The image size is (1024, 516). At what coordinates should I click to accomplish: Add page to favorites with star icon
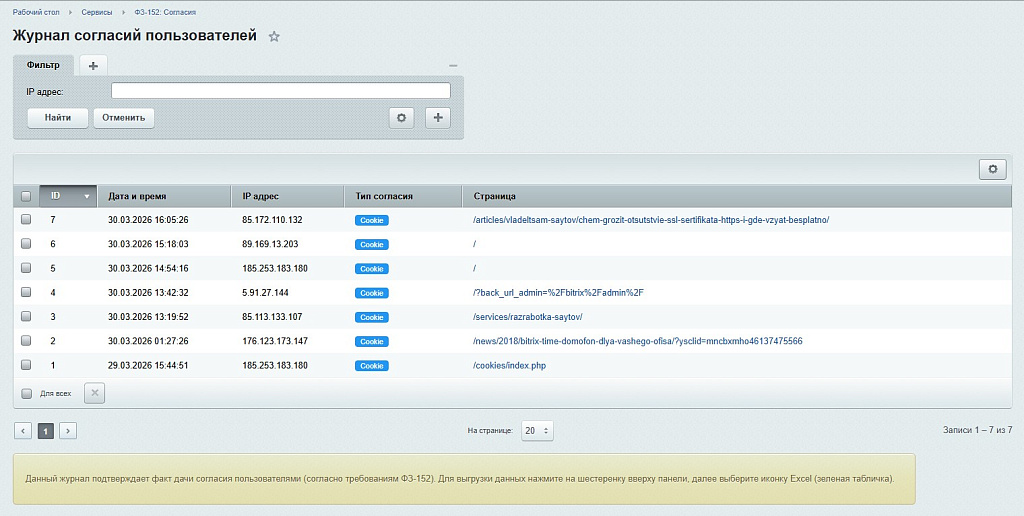[274, 37]
